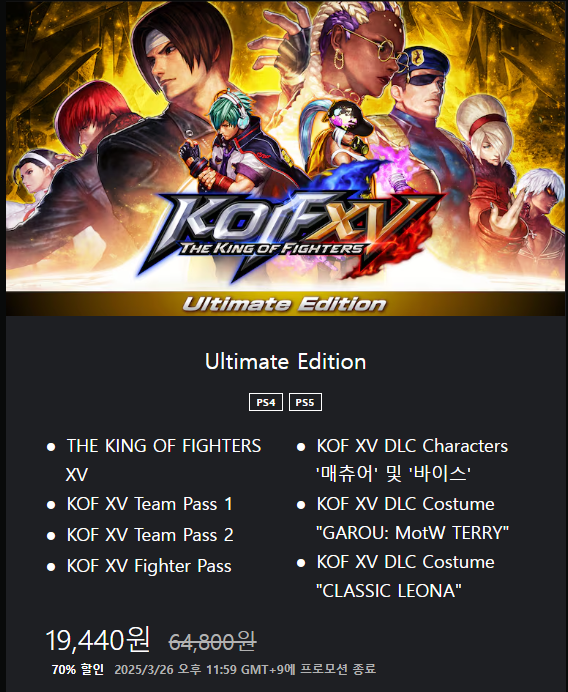Click KOF XV DLC Characters entry
The width and height of the screenshot is (568, 692).
point(412,460)
